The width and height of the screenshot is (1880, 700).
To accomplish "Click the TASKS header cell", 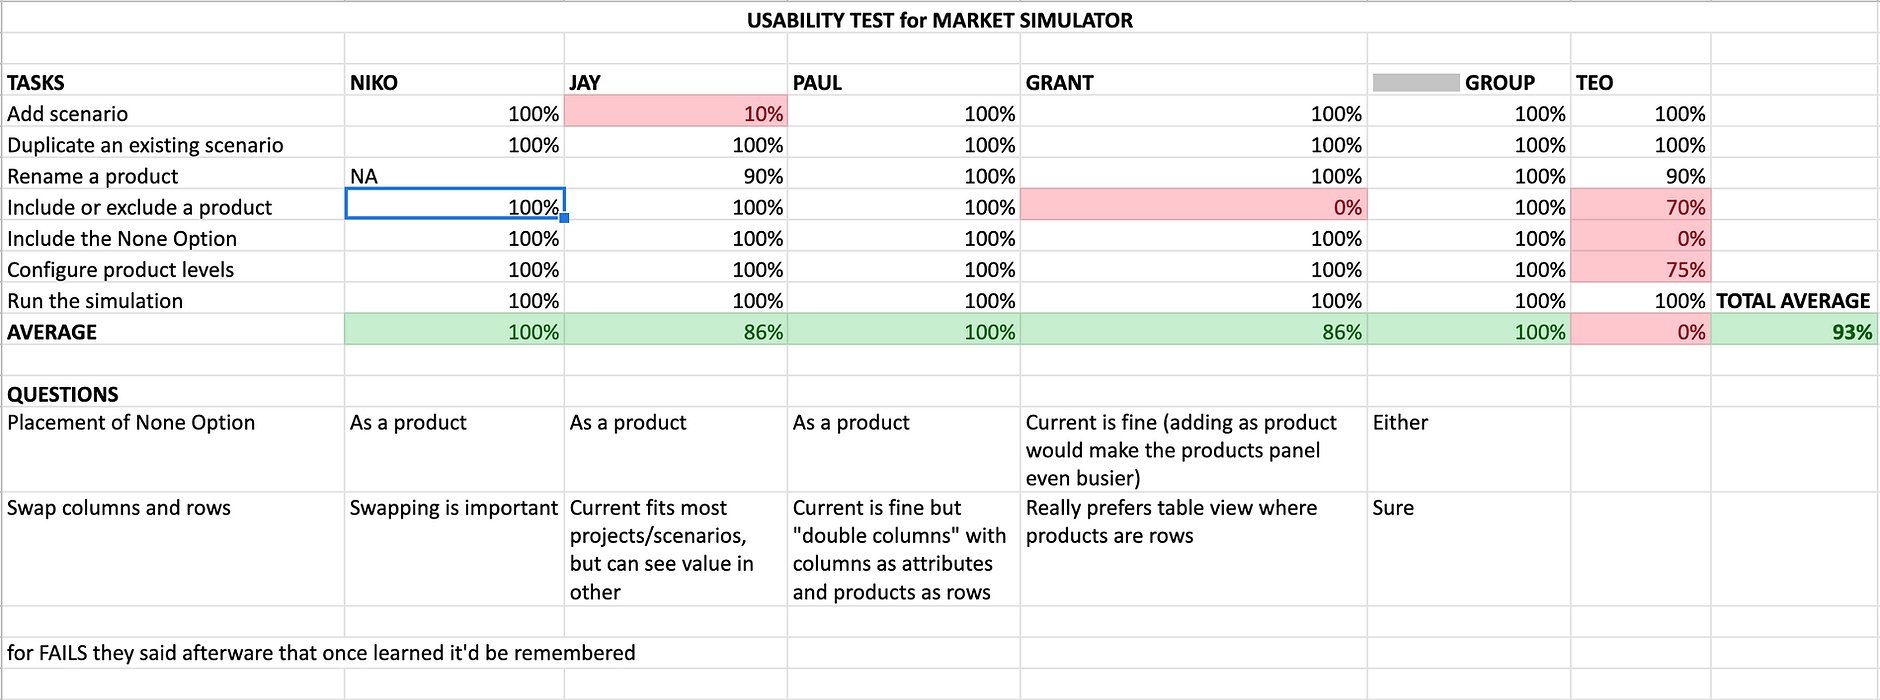I will click(x=172, y=83).
